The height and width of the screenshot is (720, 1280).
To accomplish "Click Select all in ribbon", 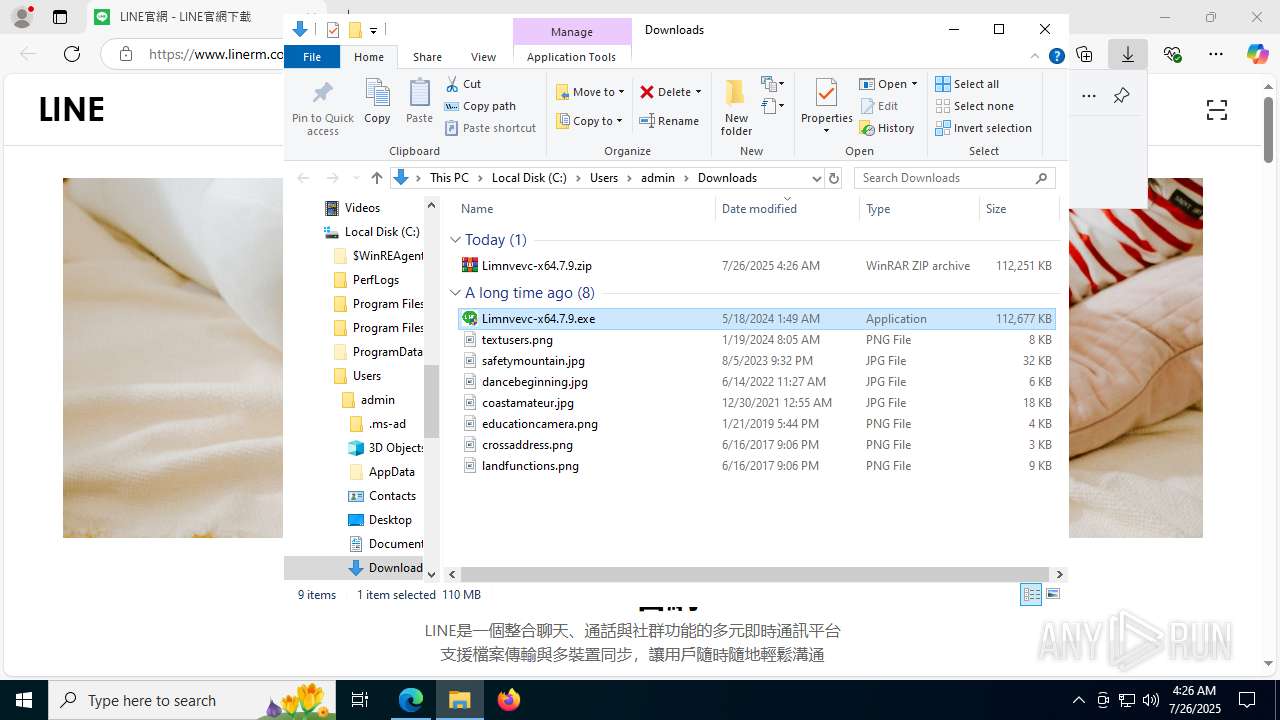I will (x=967, y=84).
